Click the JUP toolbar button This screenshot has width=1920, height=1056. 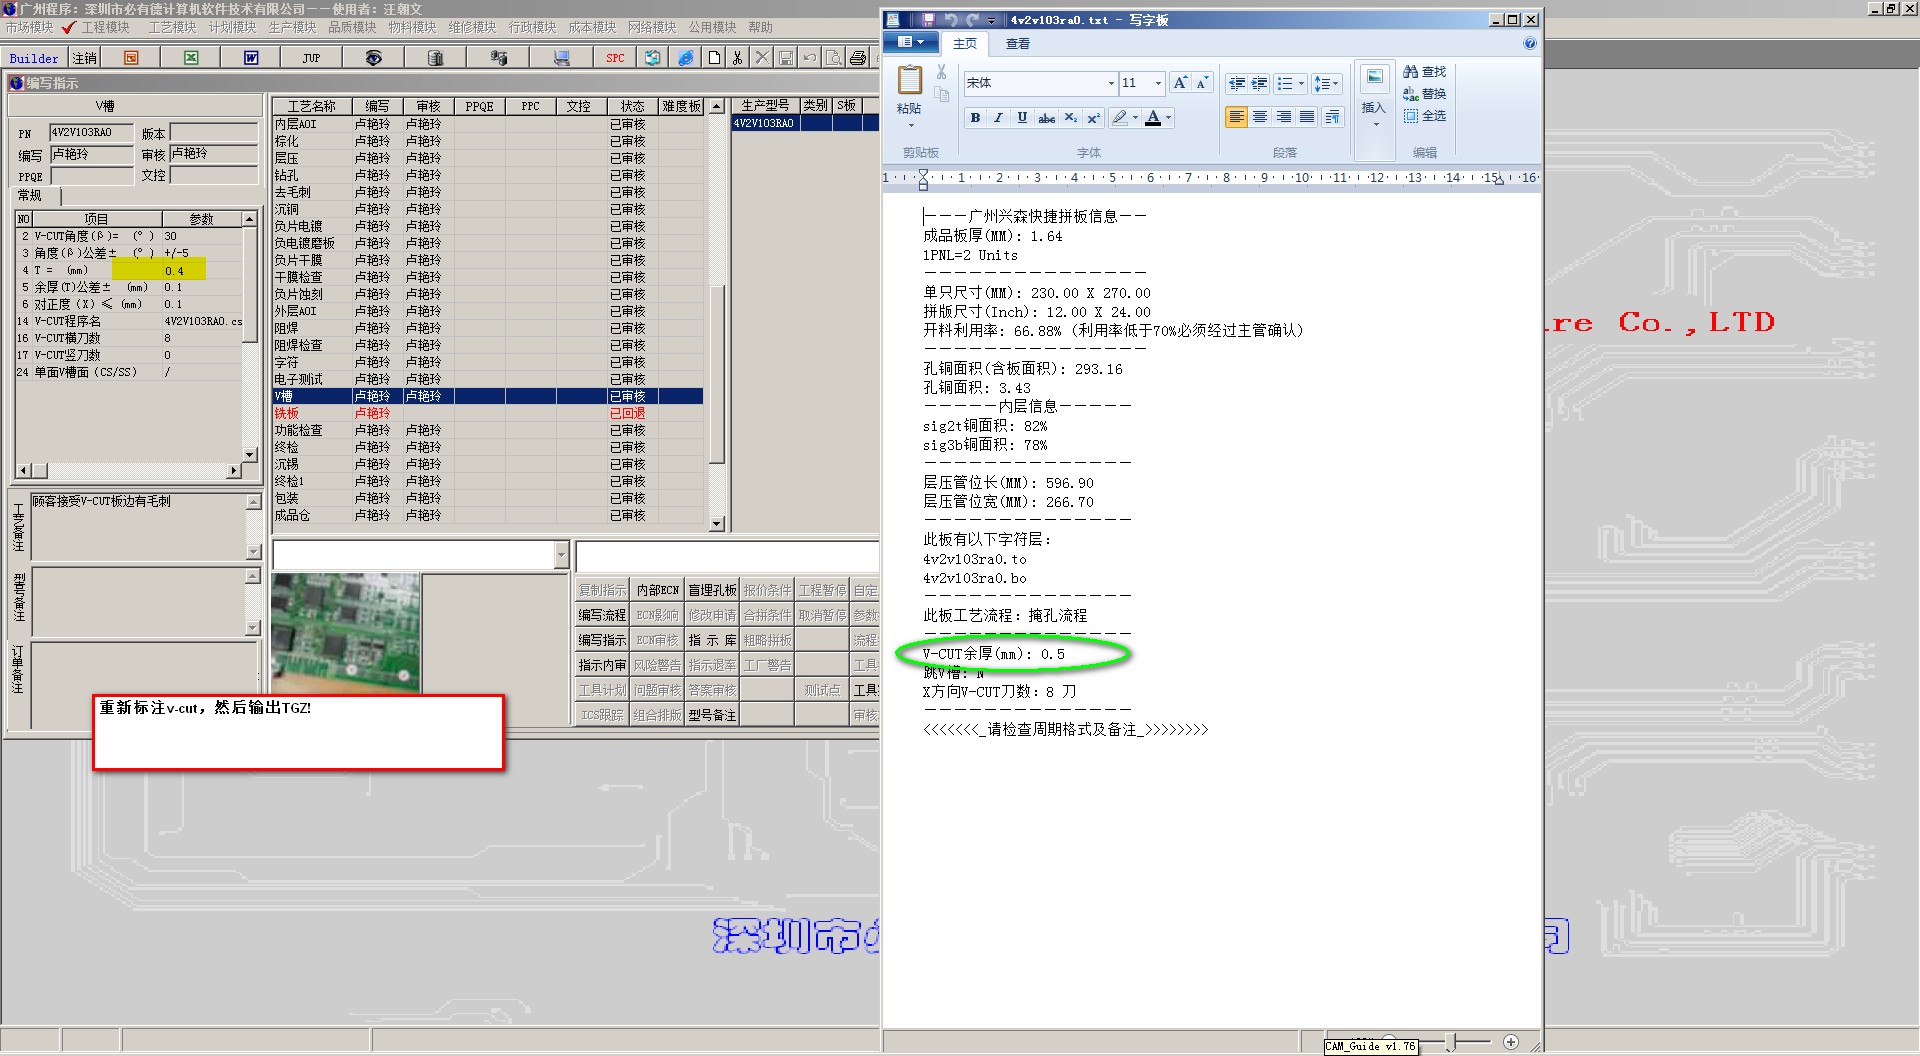[311, 58]
